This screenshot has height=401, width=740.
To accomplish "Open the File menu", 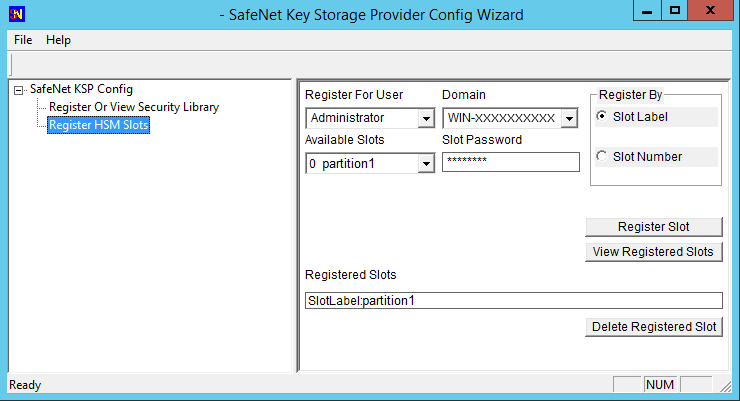I will (x=23, y=40).
